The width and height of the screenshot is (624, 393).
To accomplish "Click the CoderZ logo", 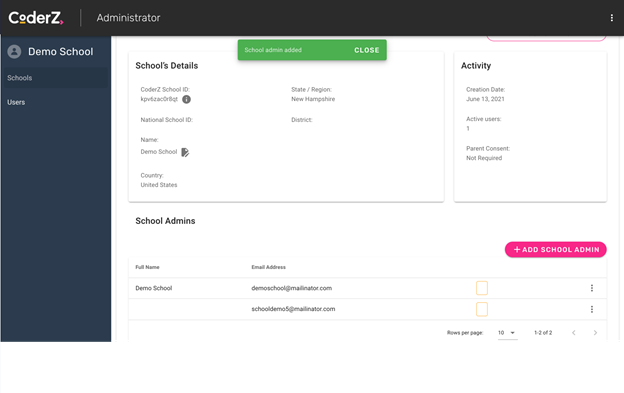I will click(x=36, y=18).
